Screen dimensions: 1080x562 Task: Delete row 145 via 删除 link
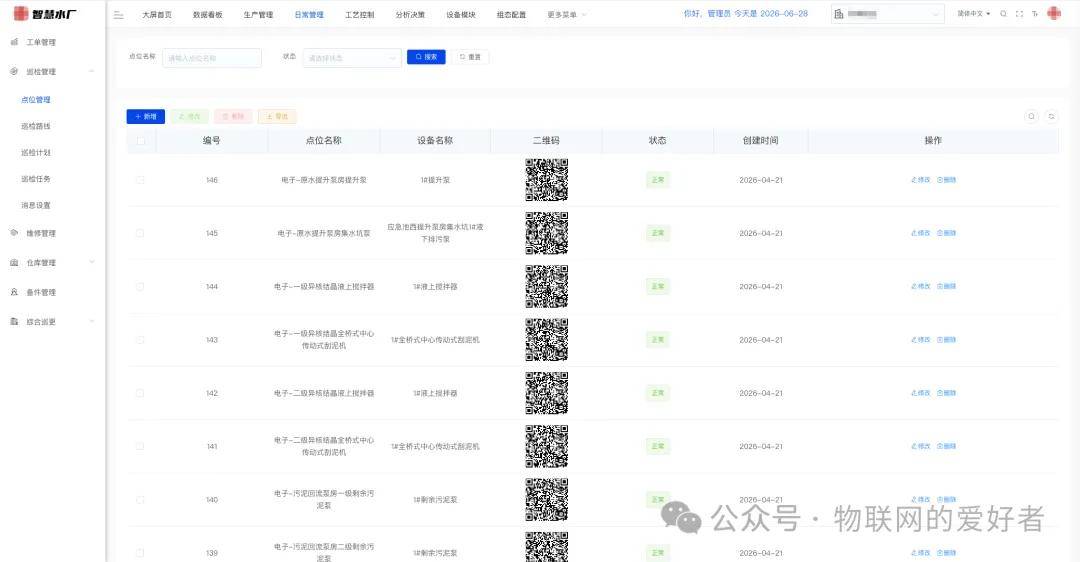(946, 233)
